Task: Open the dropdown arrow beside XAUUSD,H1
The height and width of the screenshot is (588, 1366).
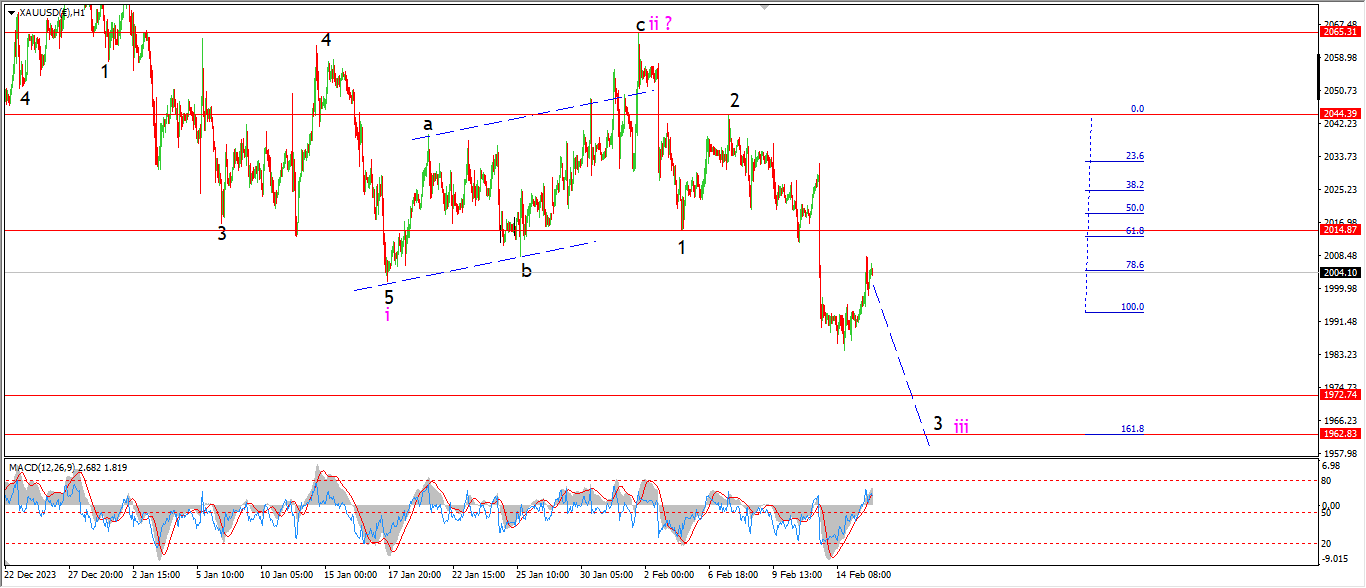Action: coord(11,12)
